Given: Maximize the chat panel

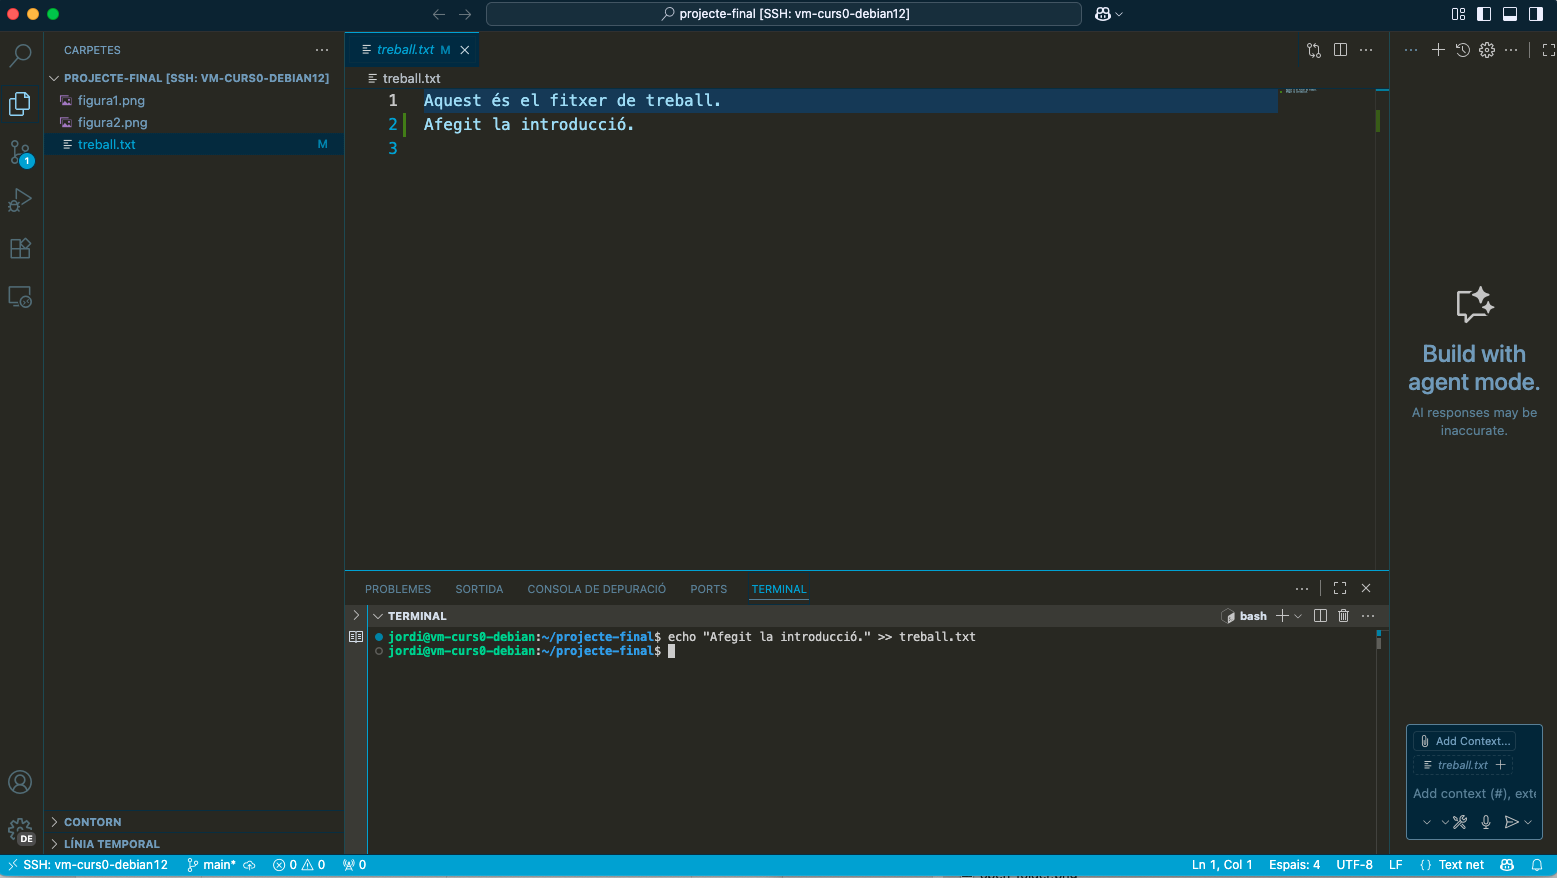Looking at the screenshot, I should (1548, 50).
